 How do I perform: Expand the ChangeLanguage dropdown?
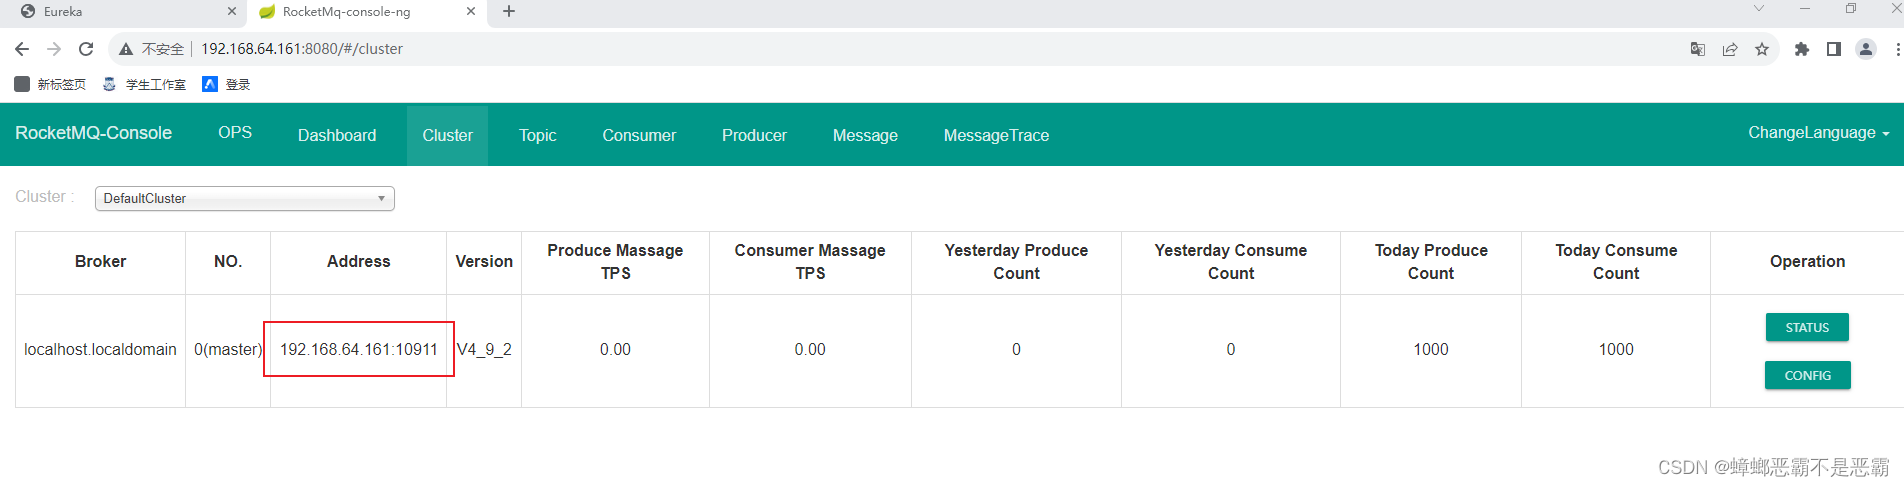[1818, 133]
